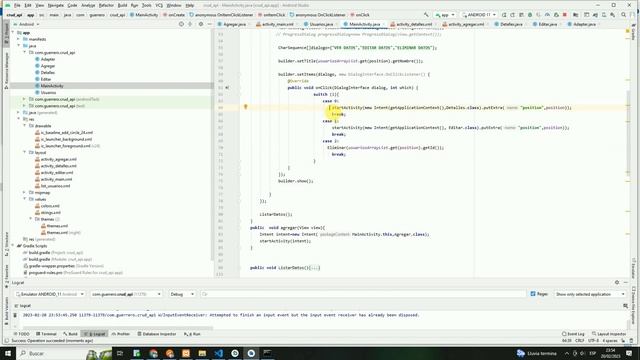Click the Logcat horizontal scrollbar

[118, 328]
